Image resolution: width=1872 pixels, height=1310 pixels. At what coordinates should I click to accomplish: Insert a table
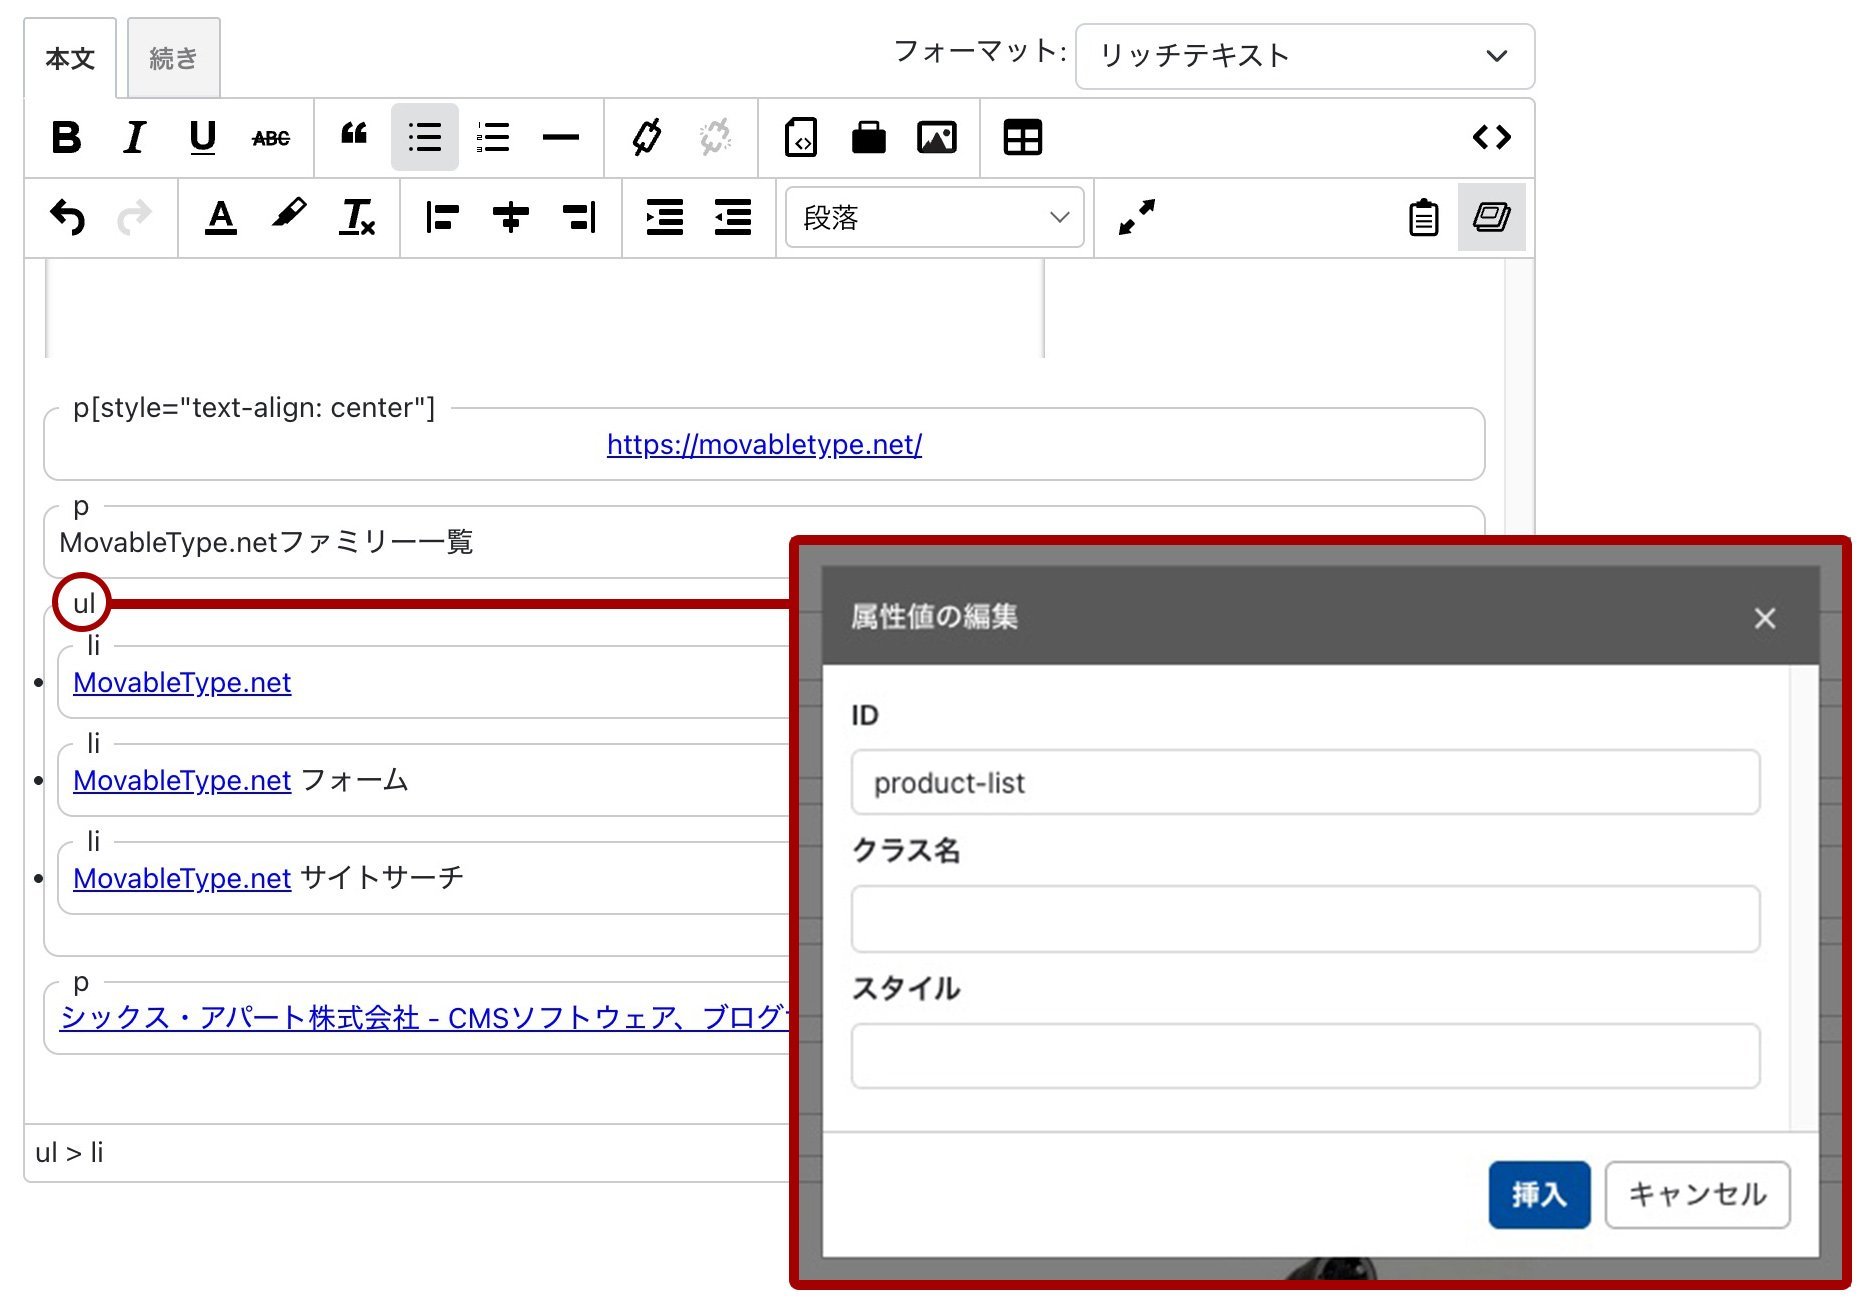pos(1022,137)
